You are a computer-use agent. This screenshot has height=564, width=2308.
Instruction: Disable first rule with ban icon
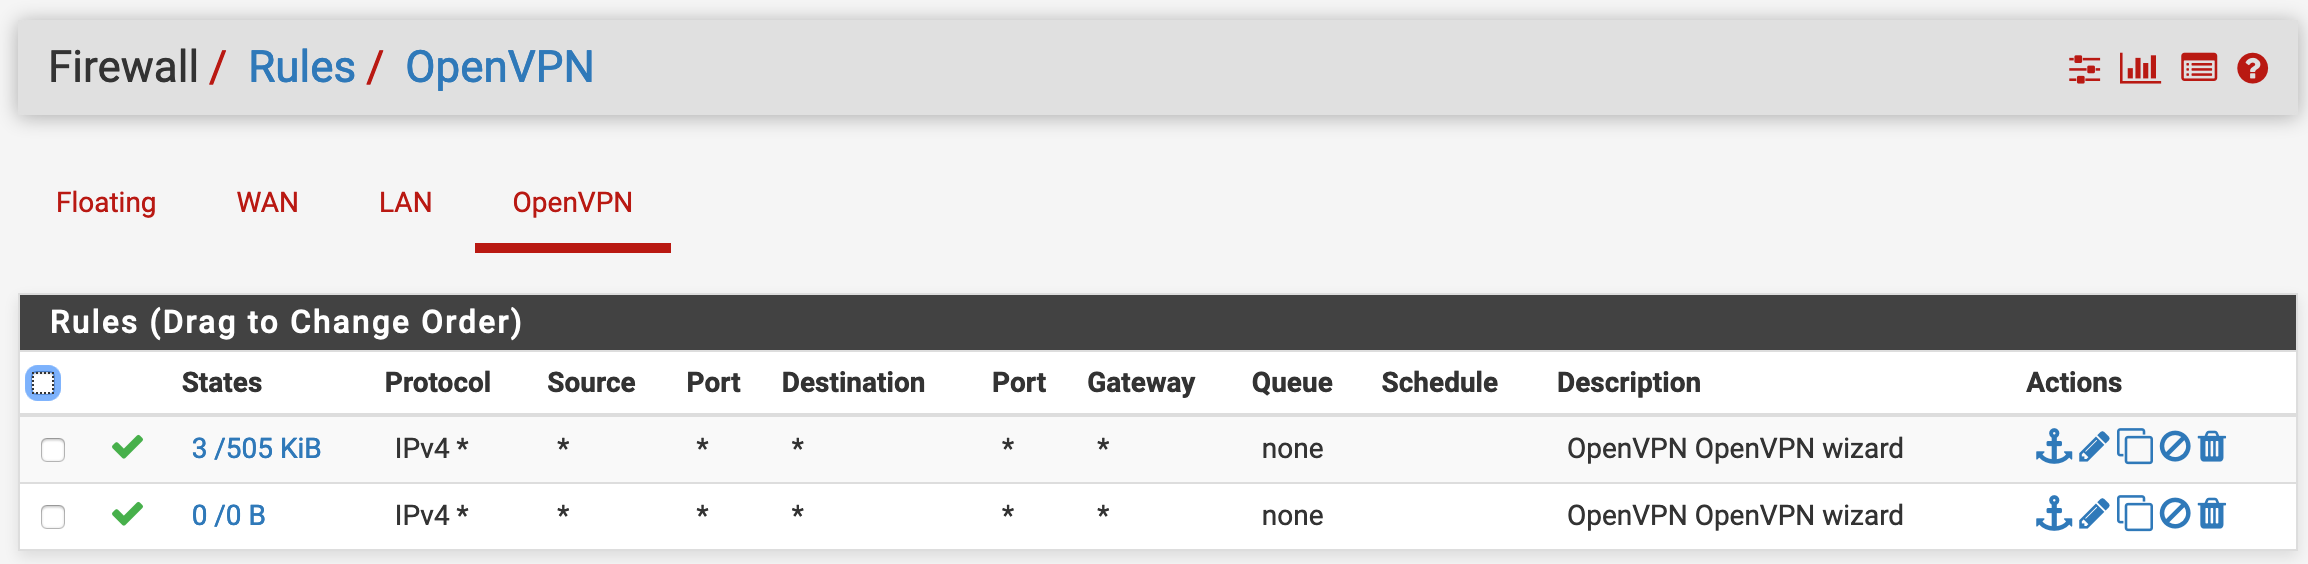coord(2175,447)
